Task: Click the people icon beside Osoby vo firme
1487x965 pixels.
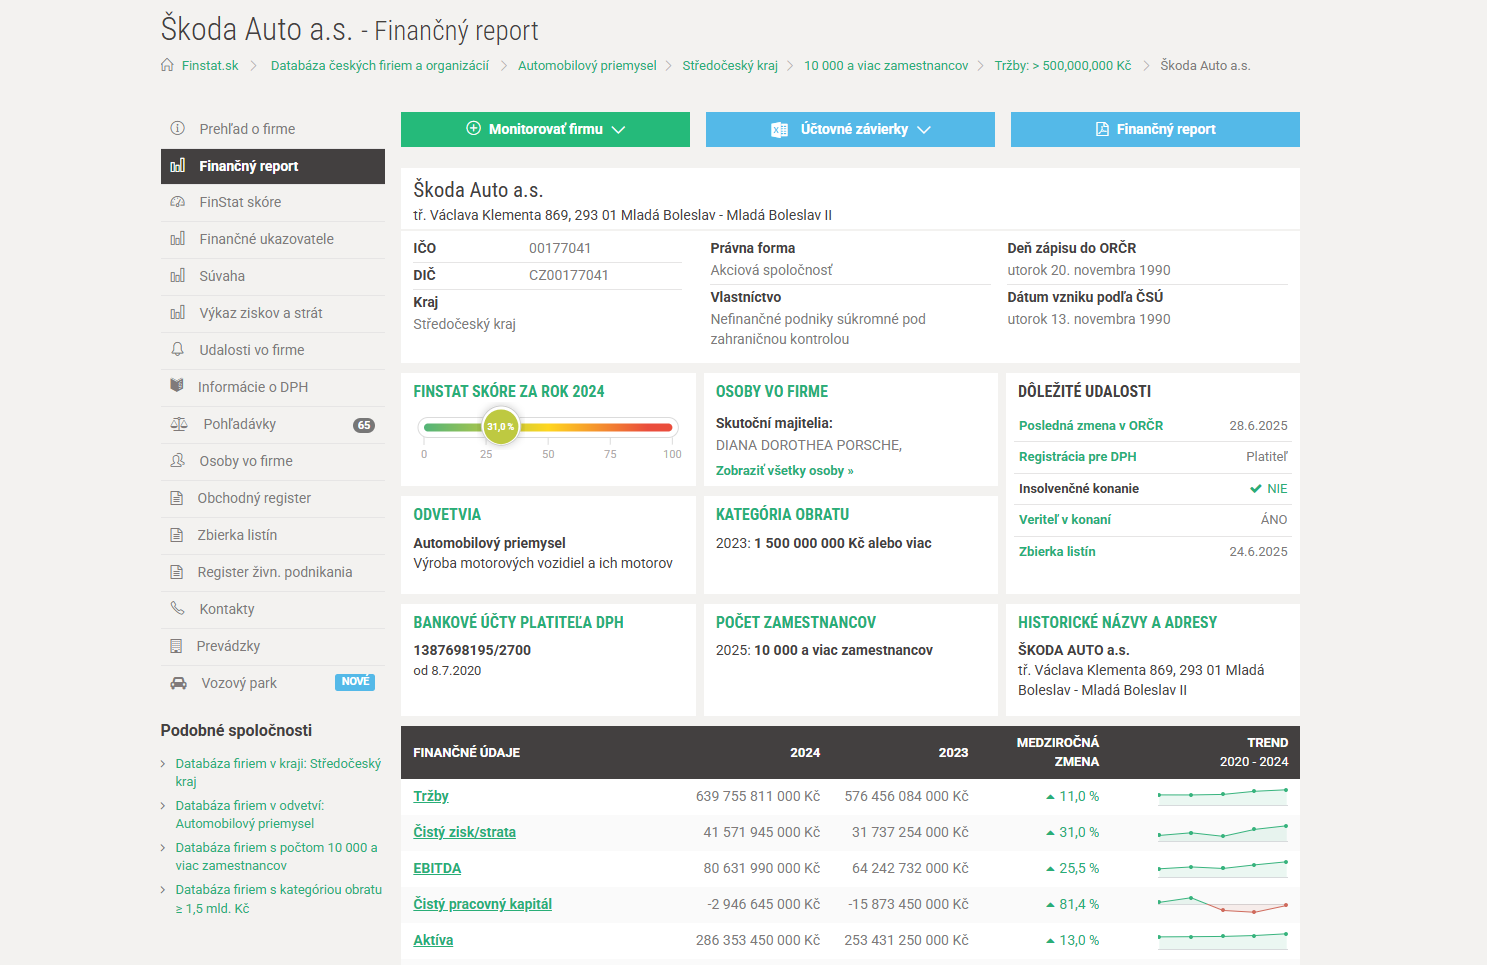Action: pos(178,461)
